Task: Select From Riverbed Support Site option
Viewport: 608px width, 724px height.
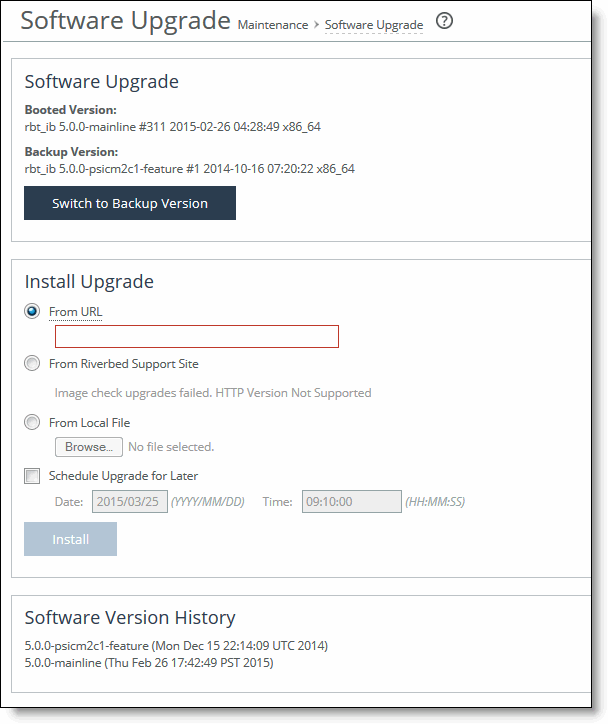Action: (x=32, y=363)
